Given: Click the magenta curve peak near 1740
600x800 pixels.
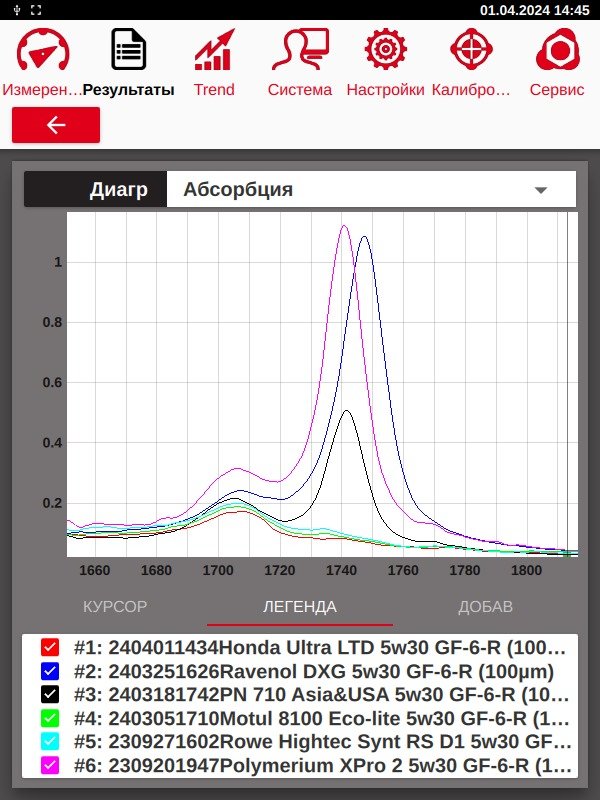Looking at the screenshot, I should 344,226.
